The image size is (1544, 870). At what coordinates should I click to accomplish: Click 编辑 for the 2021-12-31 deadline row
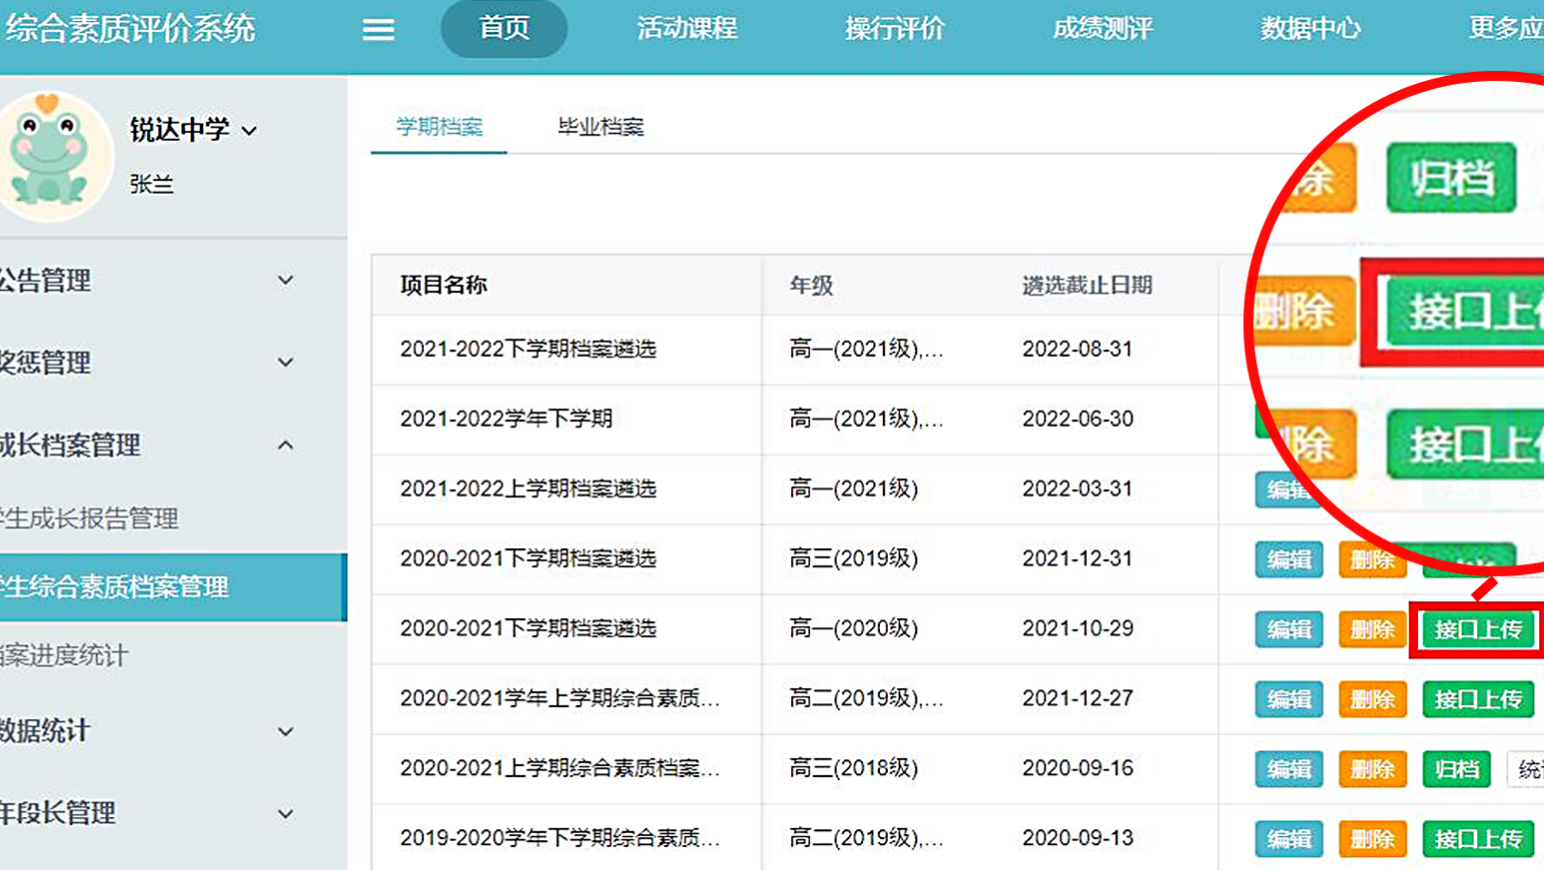(x=1289, y=560)
